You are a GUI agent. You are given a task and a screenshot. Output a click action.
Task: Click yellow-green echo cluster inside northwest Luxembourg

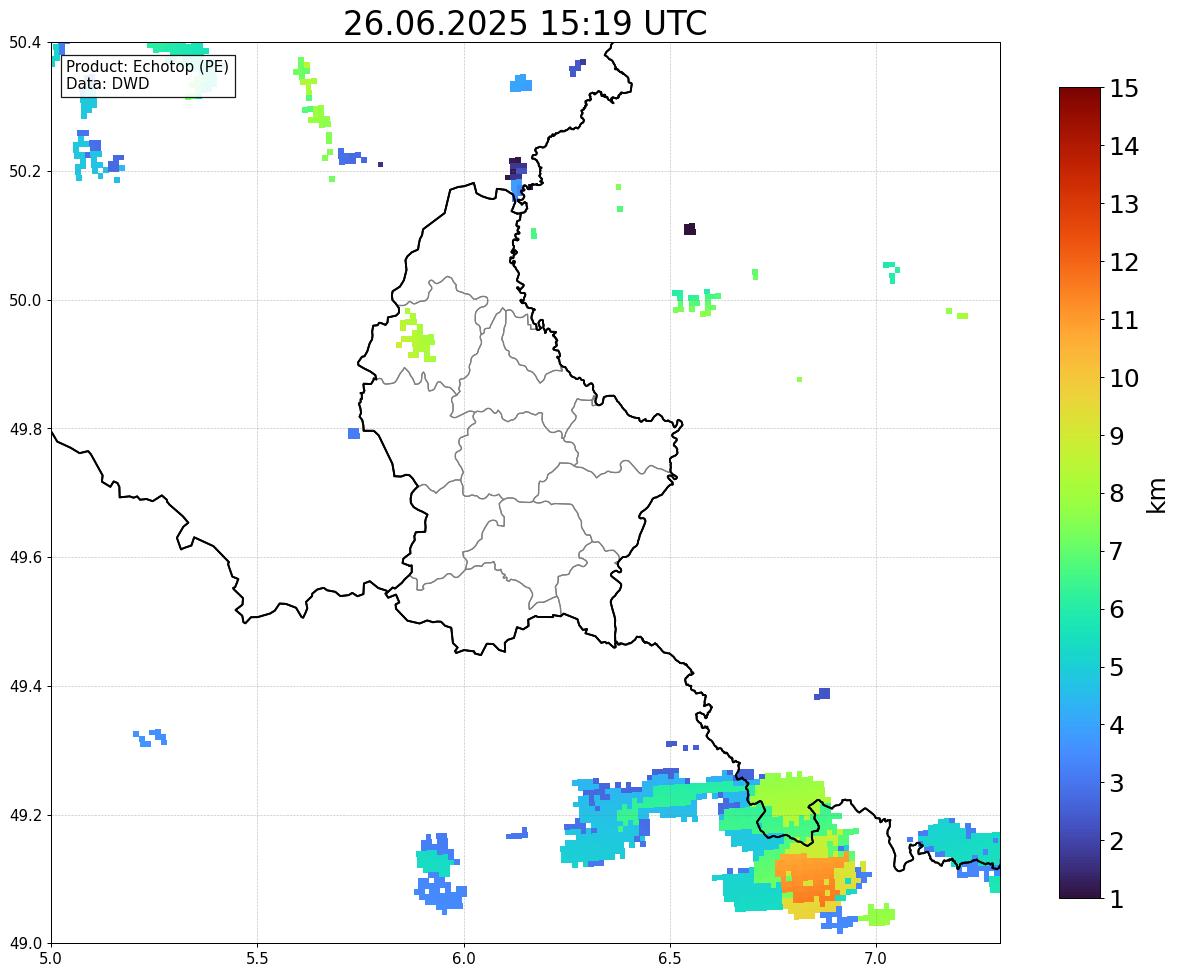click(417, 336)
